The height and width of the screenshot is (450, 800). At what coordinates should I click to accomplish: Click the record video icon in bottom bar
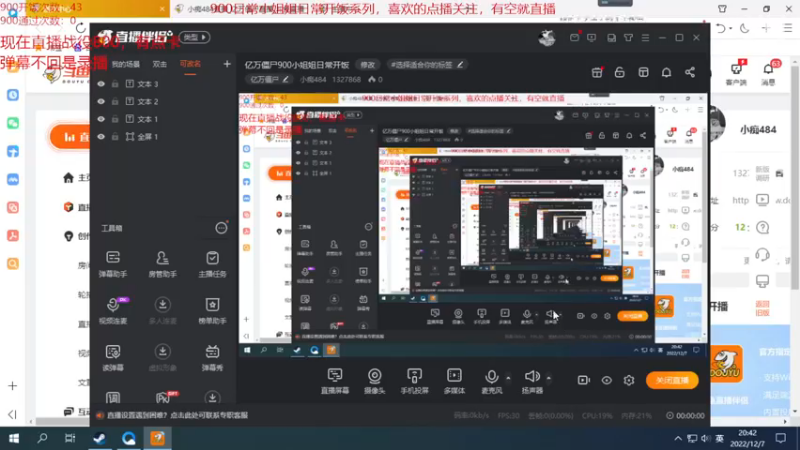click(583, 380)
